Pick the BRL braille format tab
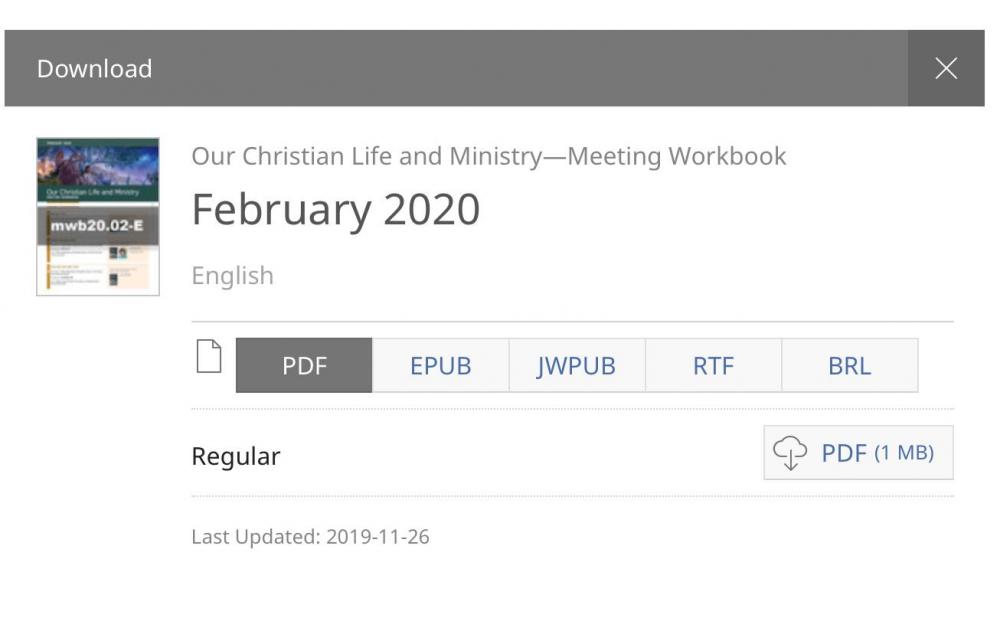The width and height of the screenshot is (1000, 621). pyautogui.click(x=849, y=366)
